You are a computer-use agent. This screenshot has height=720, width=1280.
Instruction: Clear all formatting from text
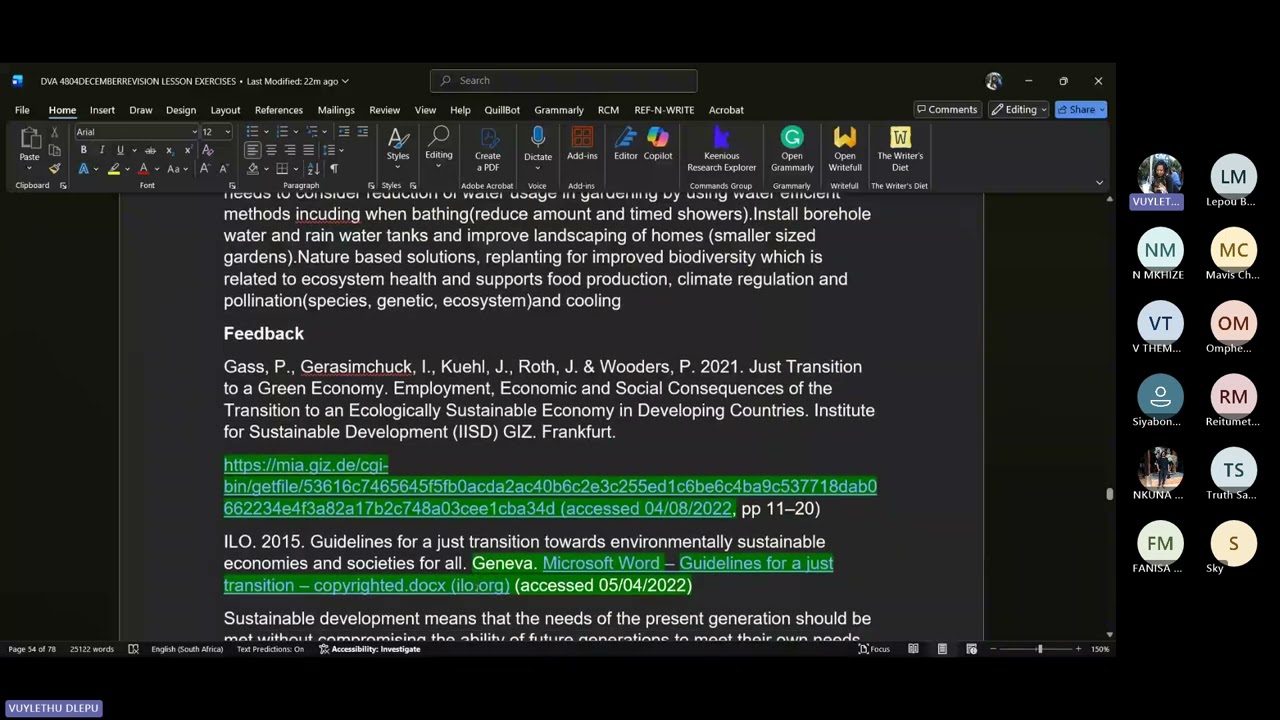pos(207,150)
